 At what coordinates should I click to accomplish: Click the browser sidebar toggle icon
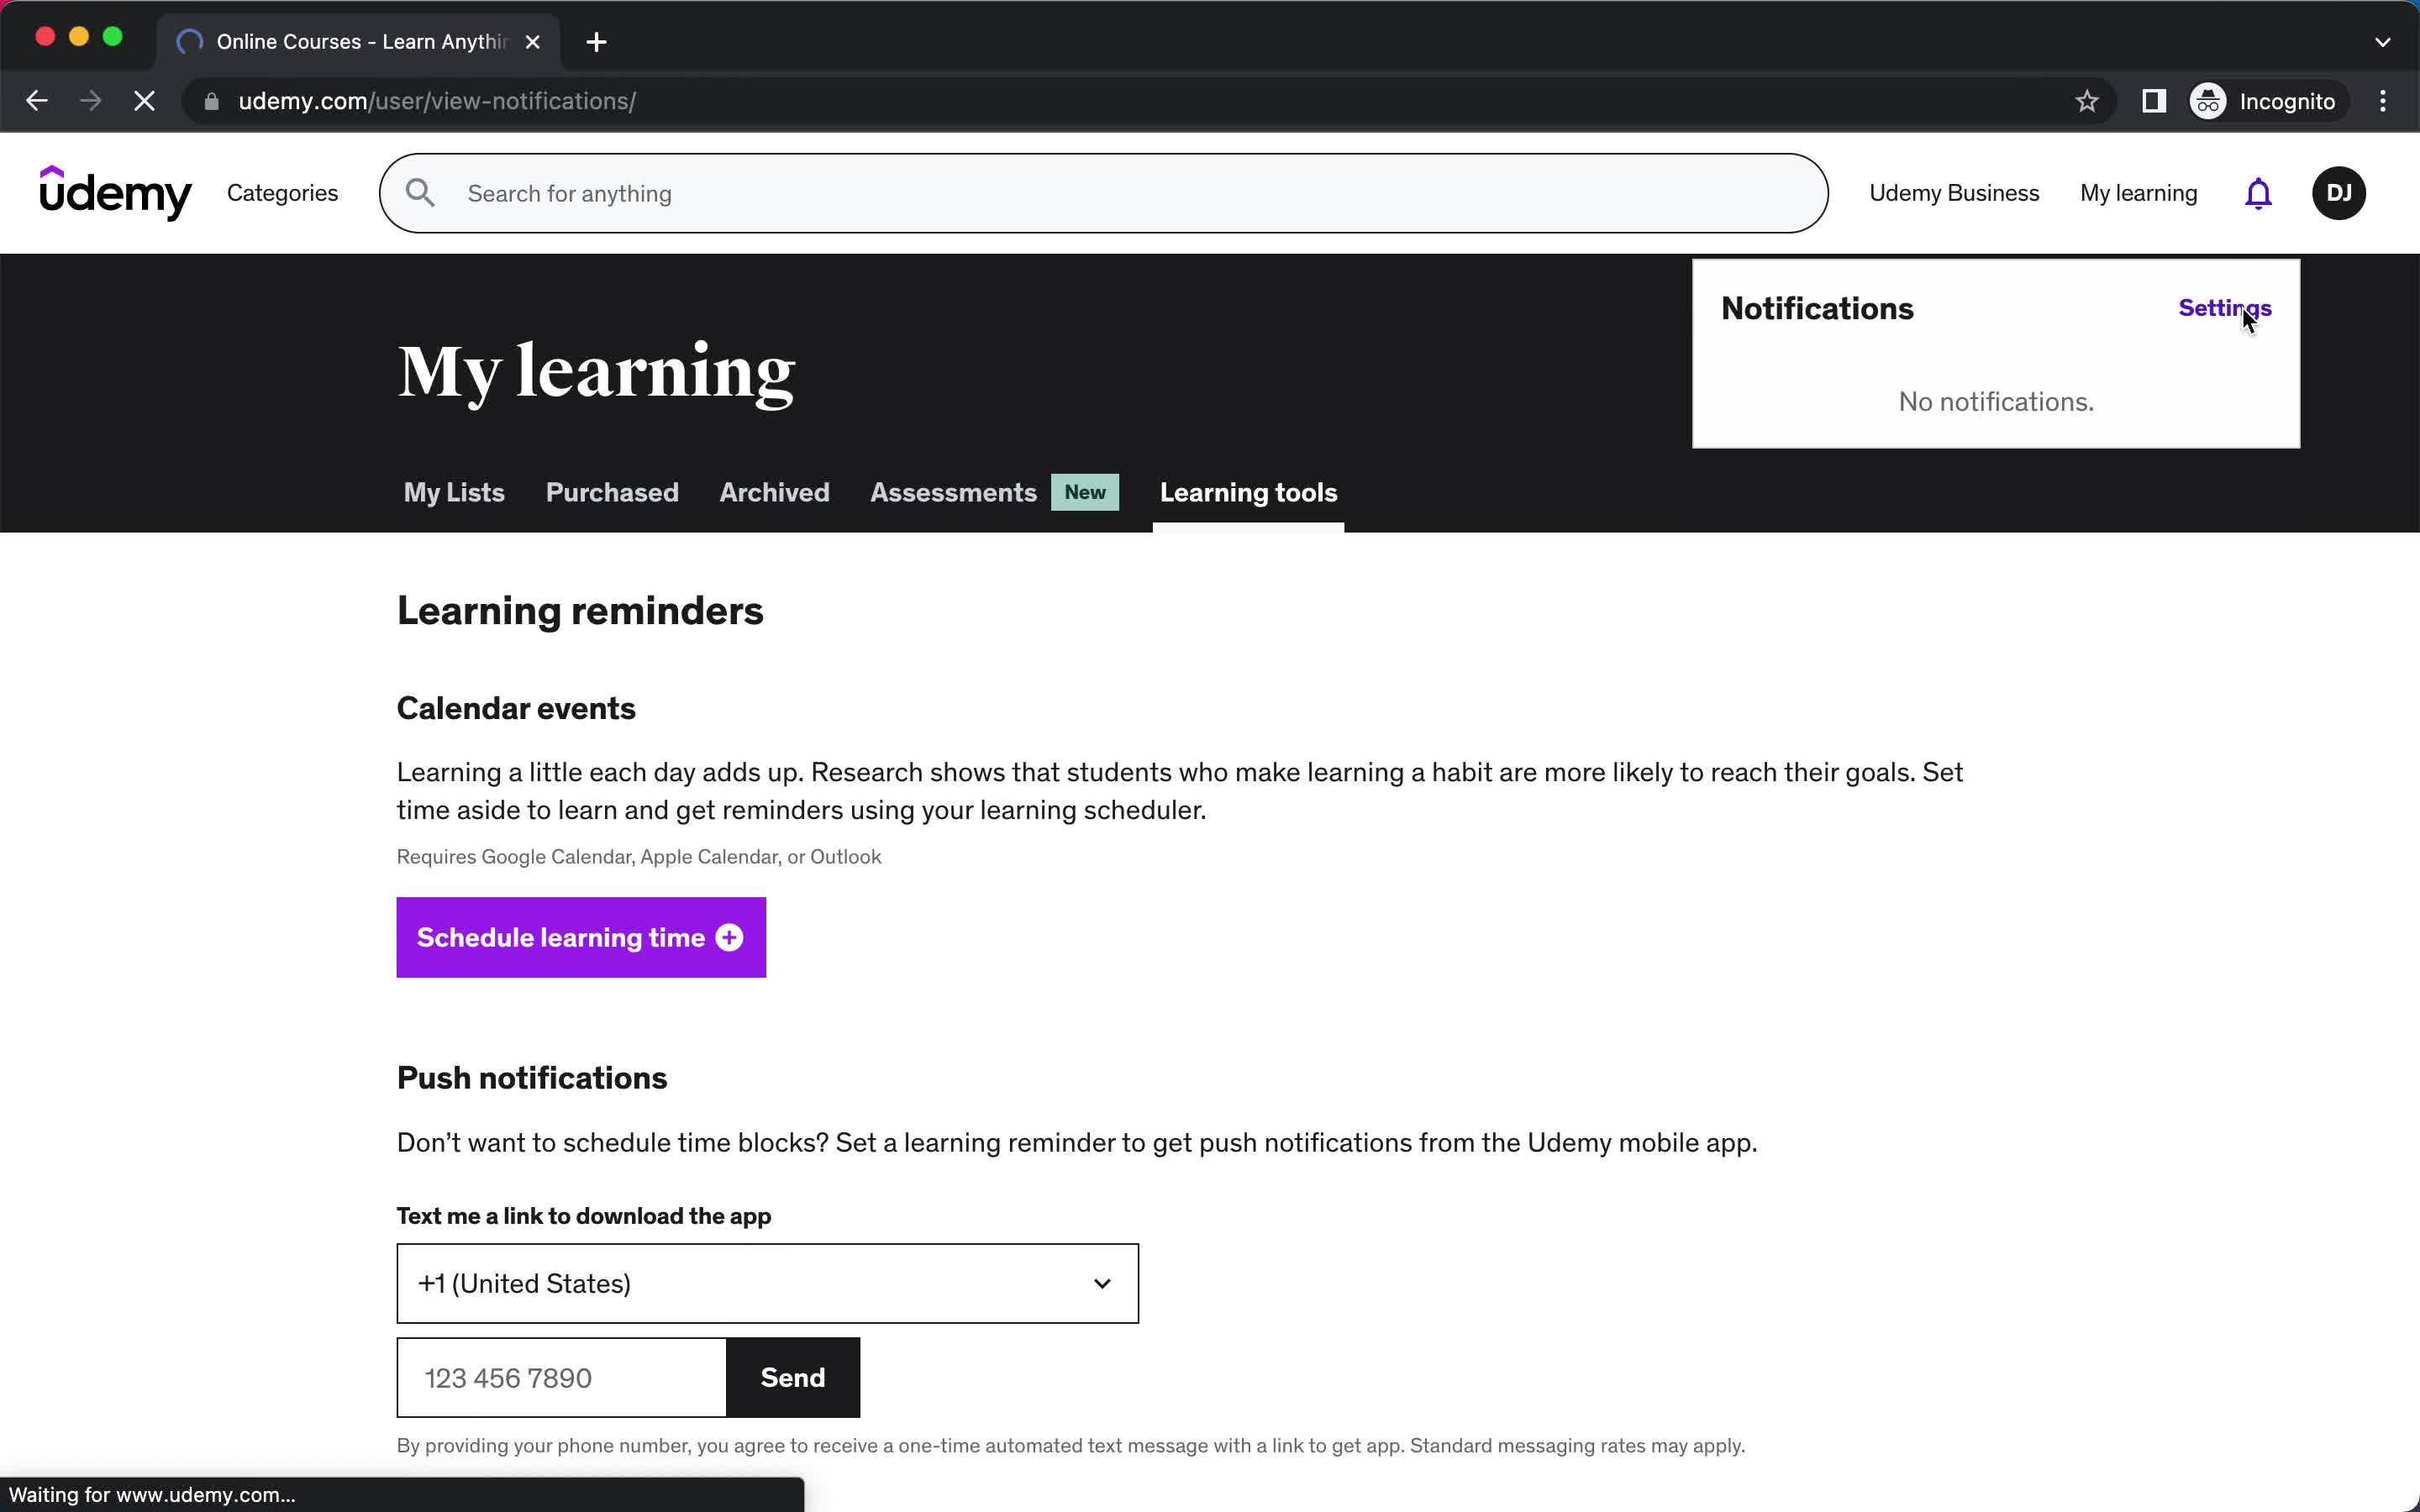[x=2154, y=101]
